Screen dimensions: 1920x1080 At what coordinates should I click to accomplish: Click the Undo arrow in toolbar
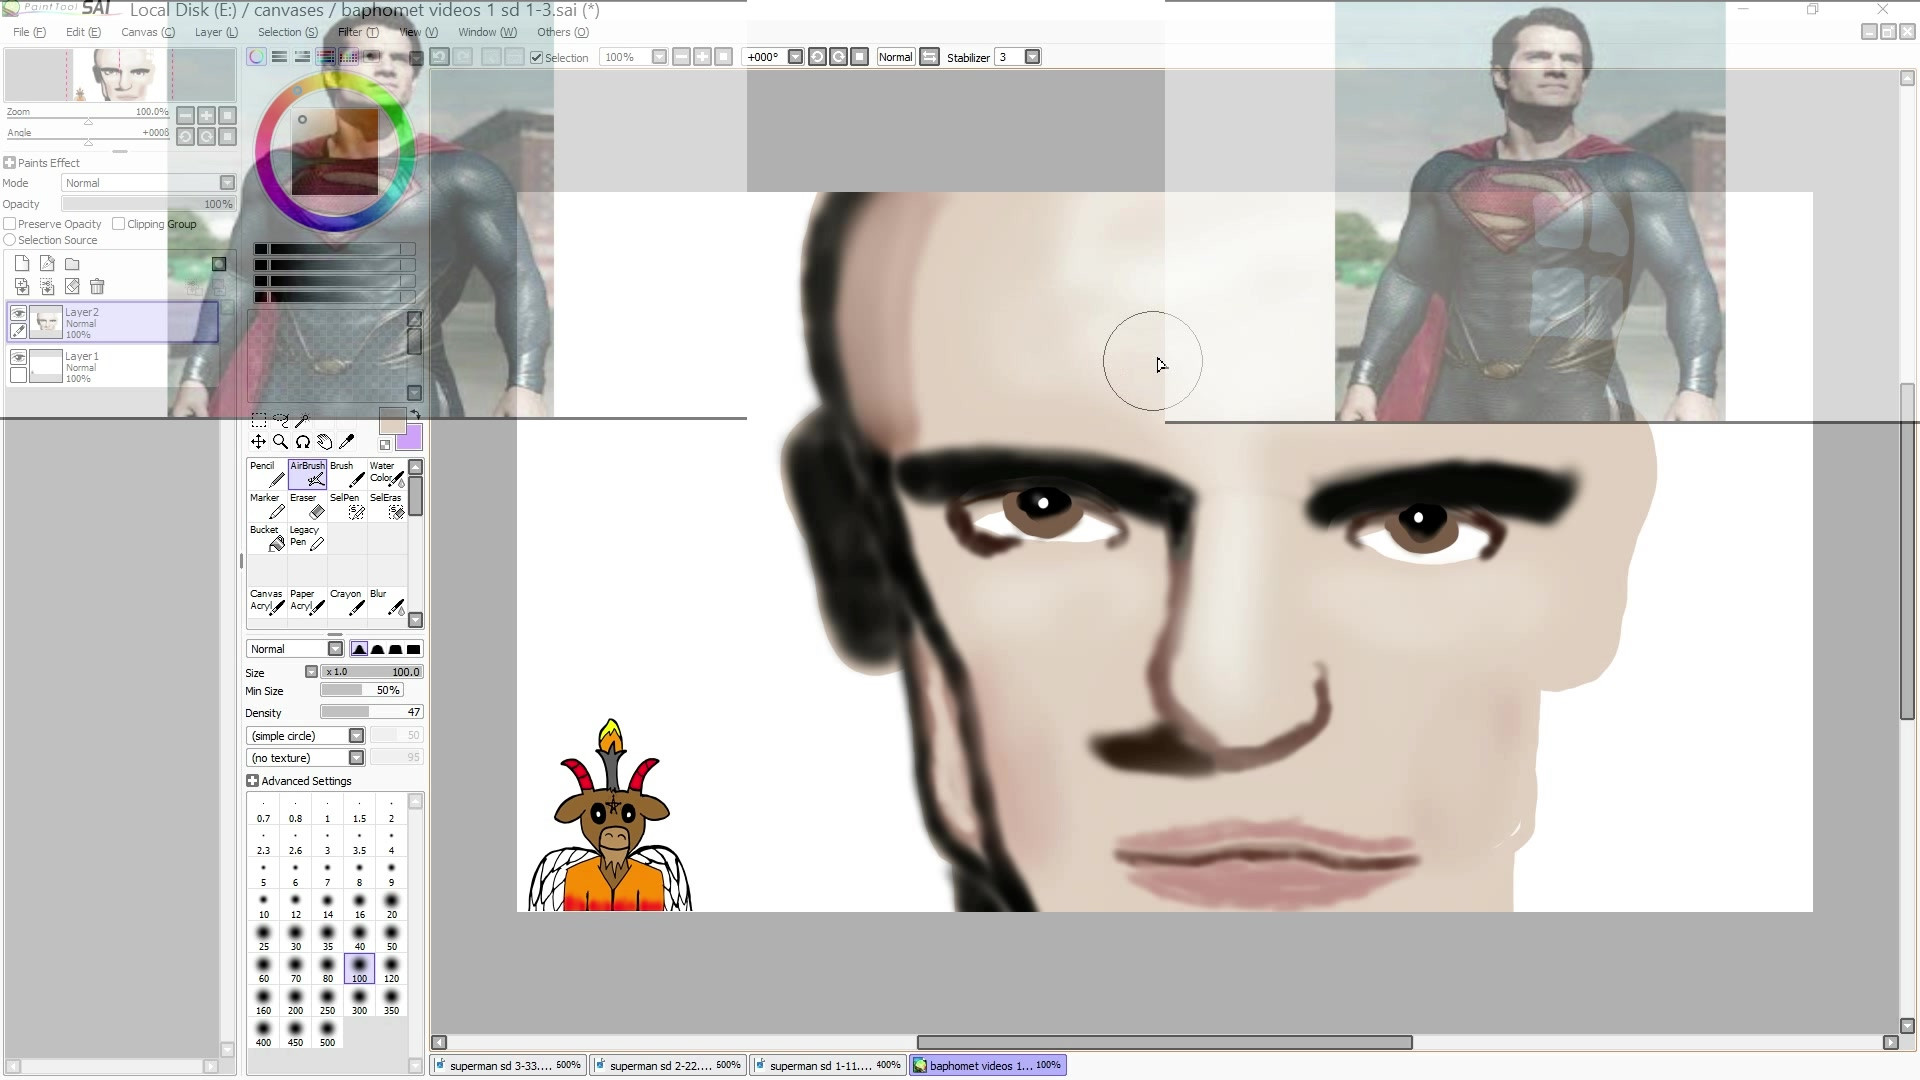coord(439,57)
